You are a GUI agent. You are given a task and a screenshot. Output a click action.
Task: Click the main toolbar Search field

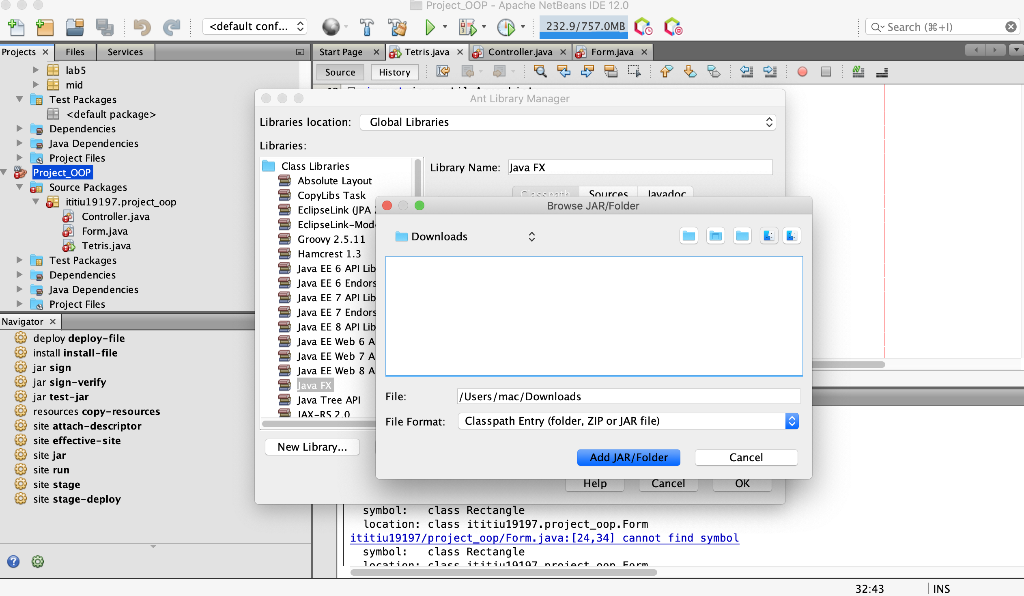941,27
